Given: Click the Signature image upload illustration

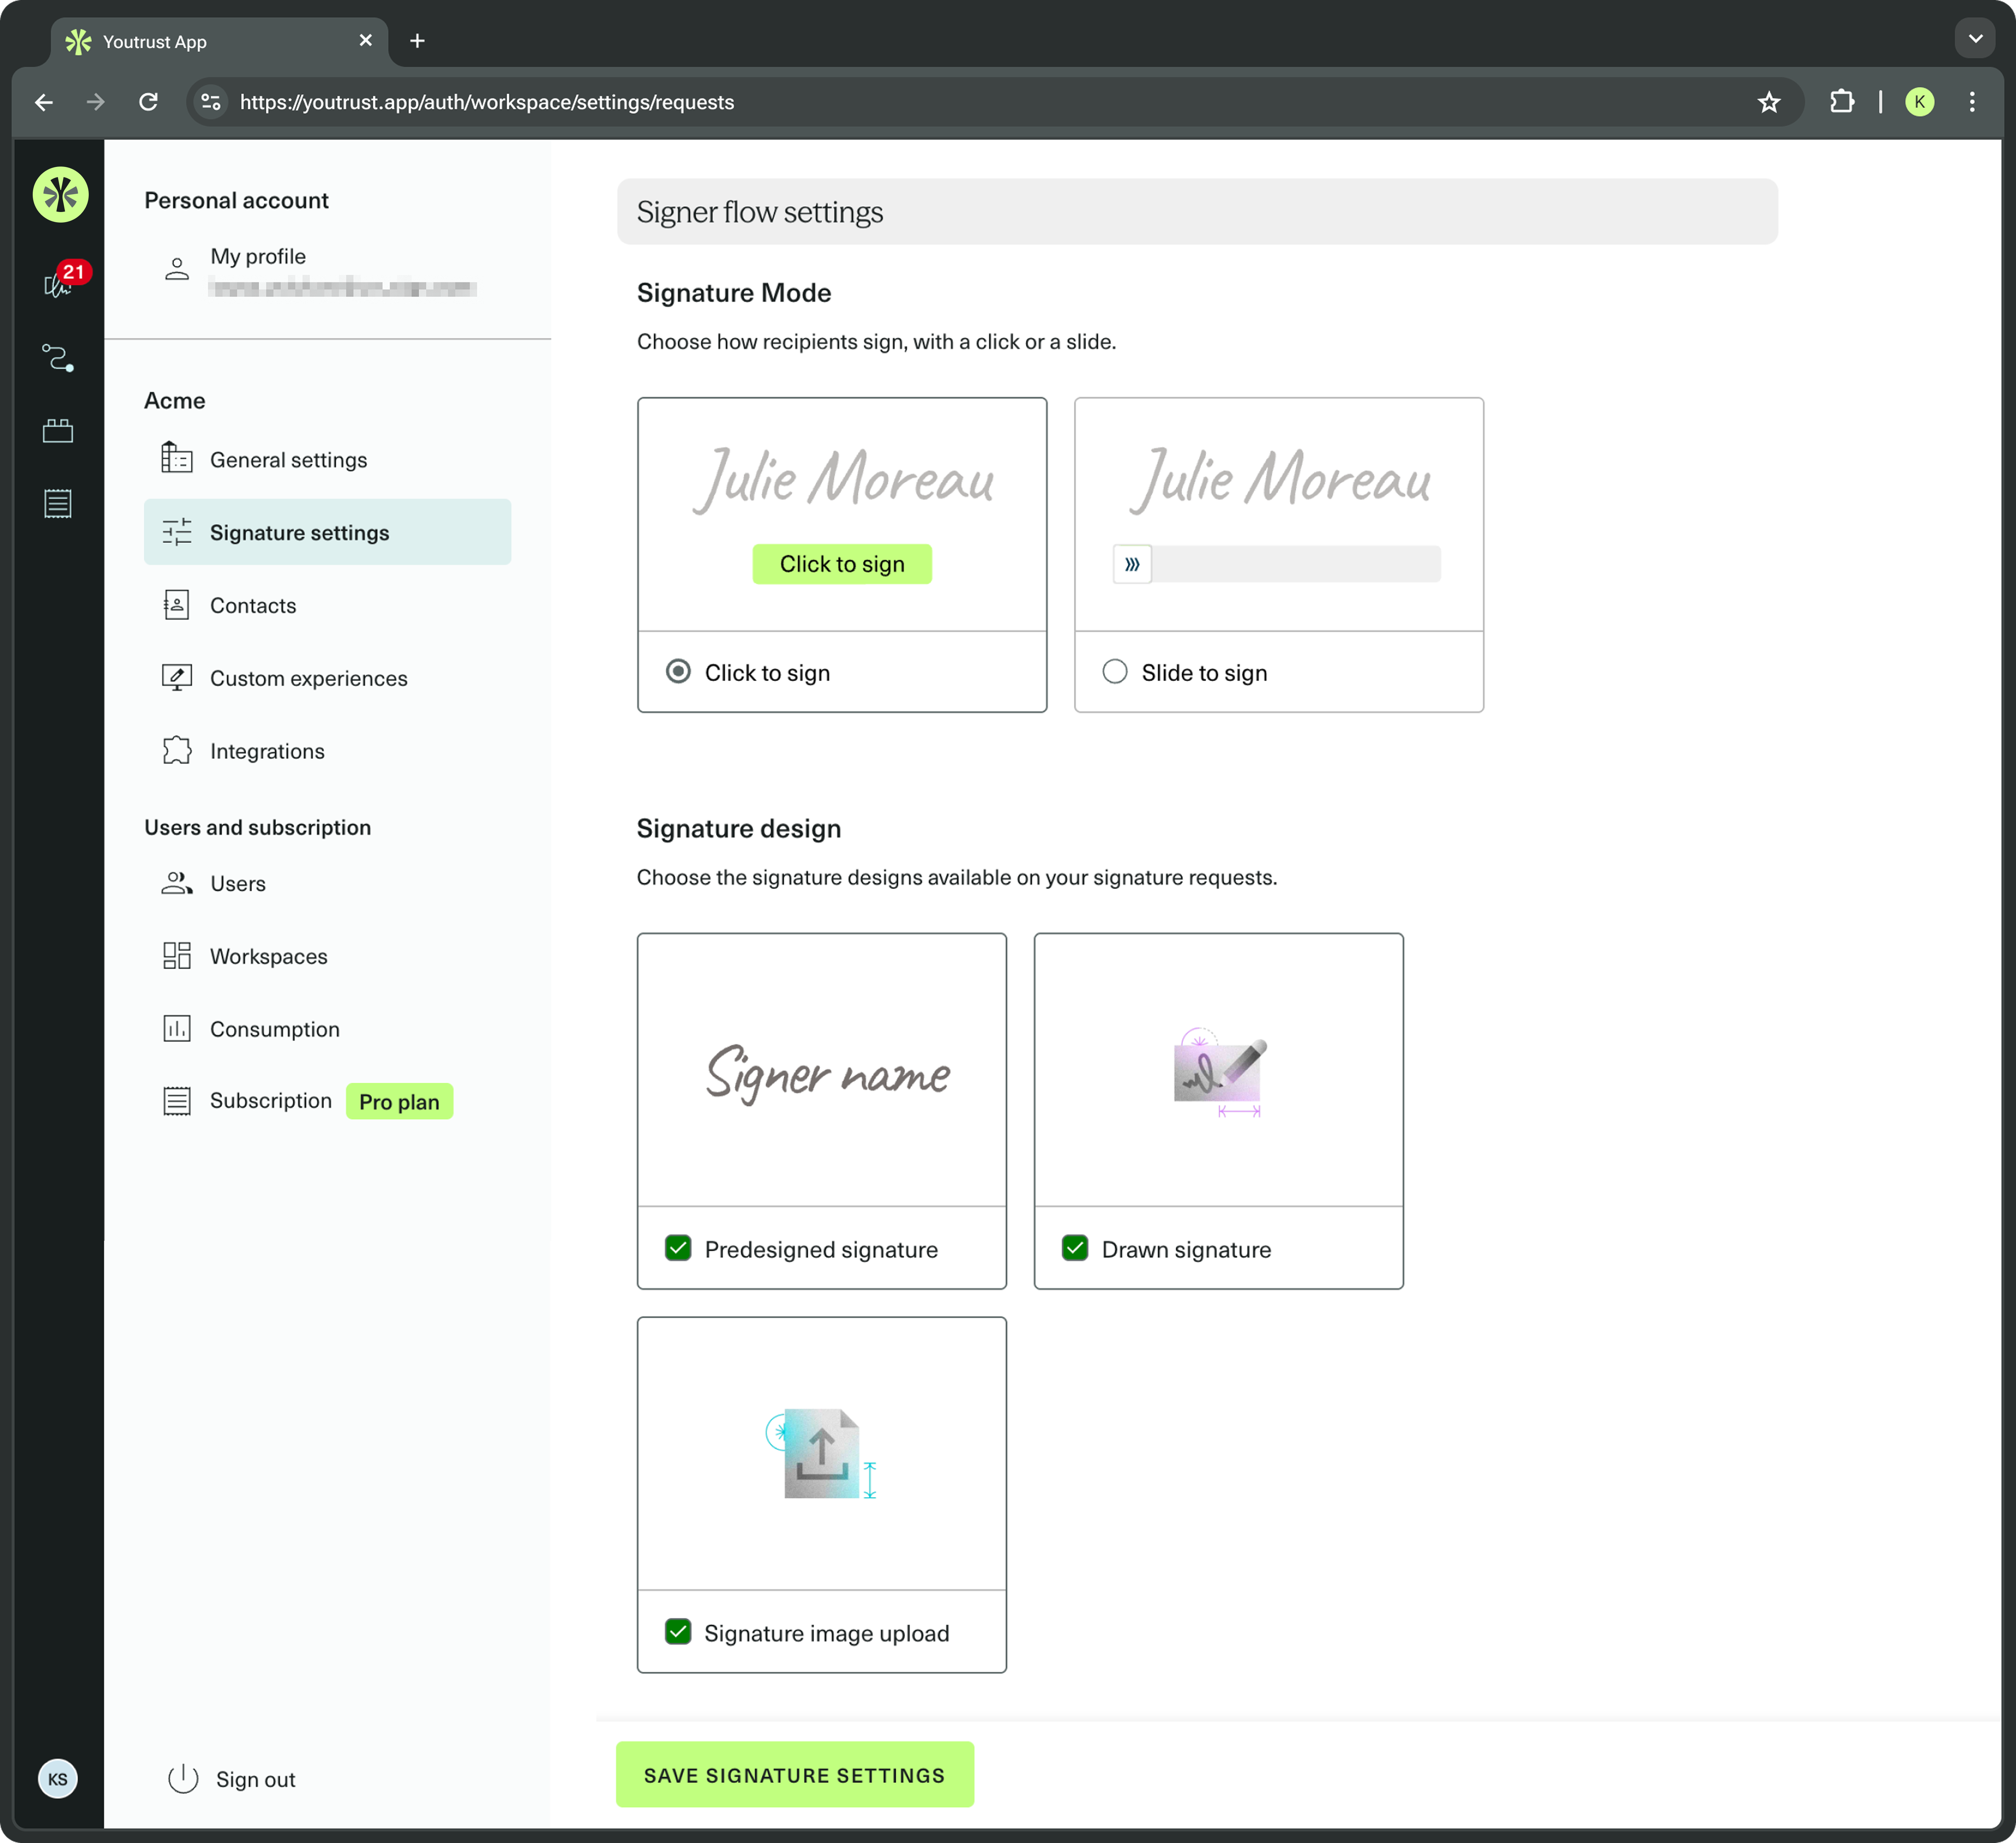Looking at the screenshot, I should pyautogui.click(x=822, y=1453).
